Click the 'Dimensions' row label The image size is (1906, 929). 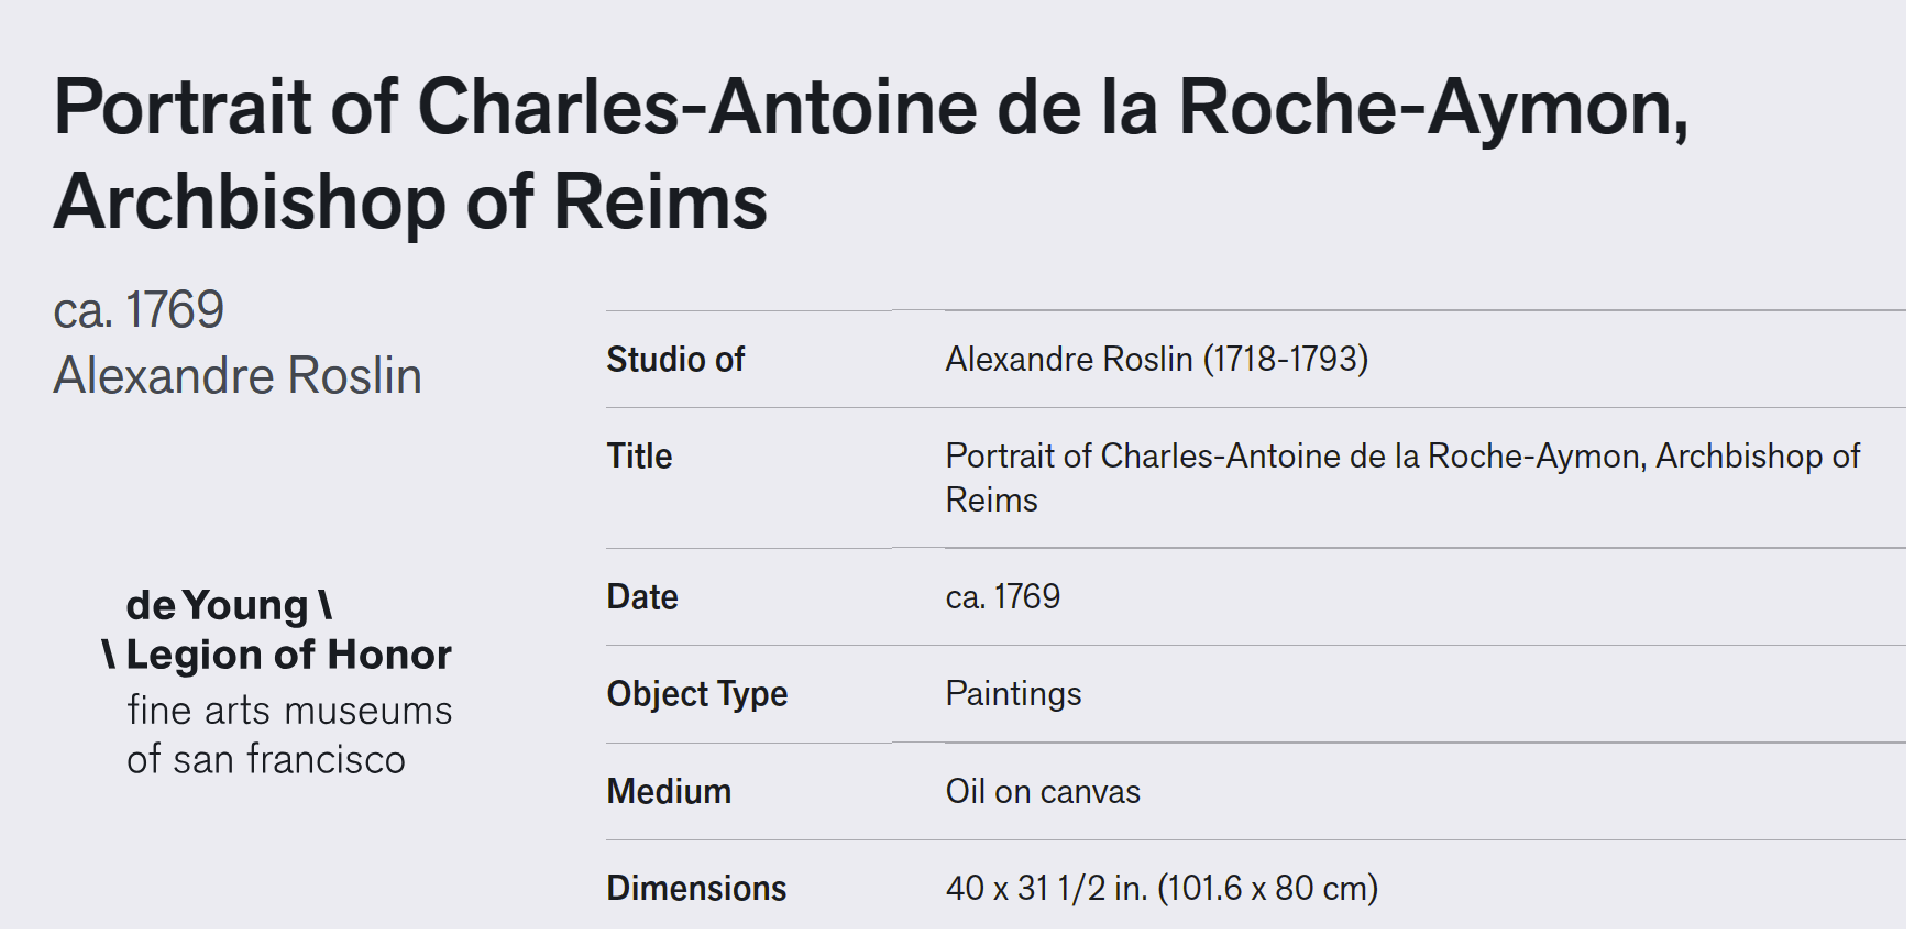point(696,888)
